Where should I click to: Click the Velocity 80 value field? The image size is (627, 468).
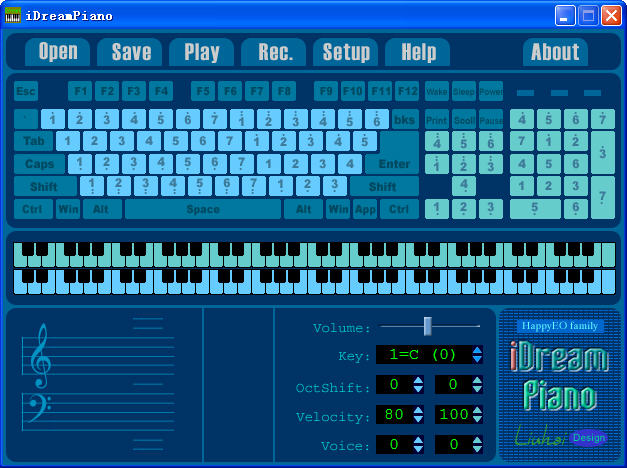(394, 414)
